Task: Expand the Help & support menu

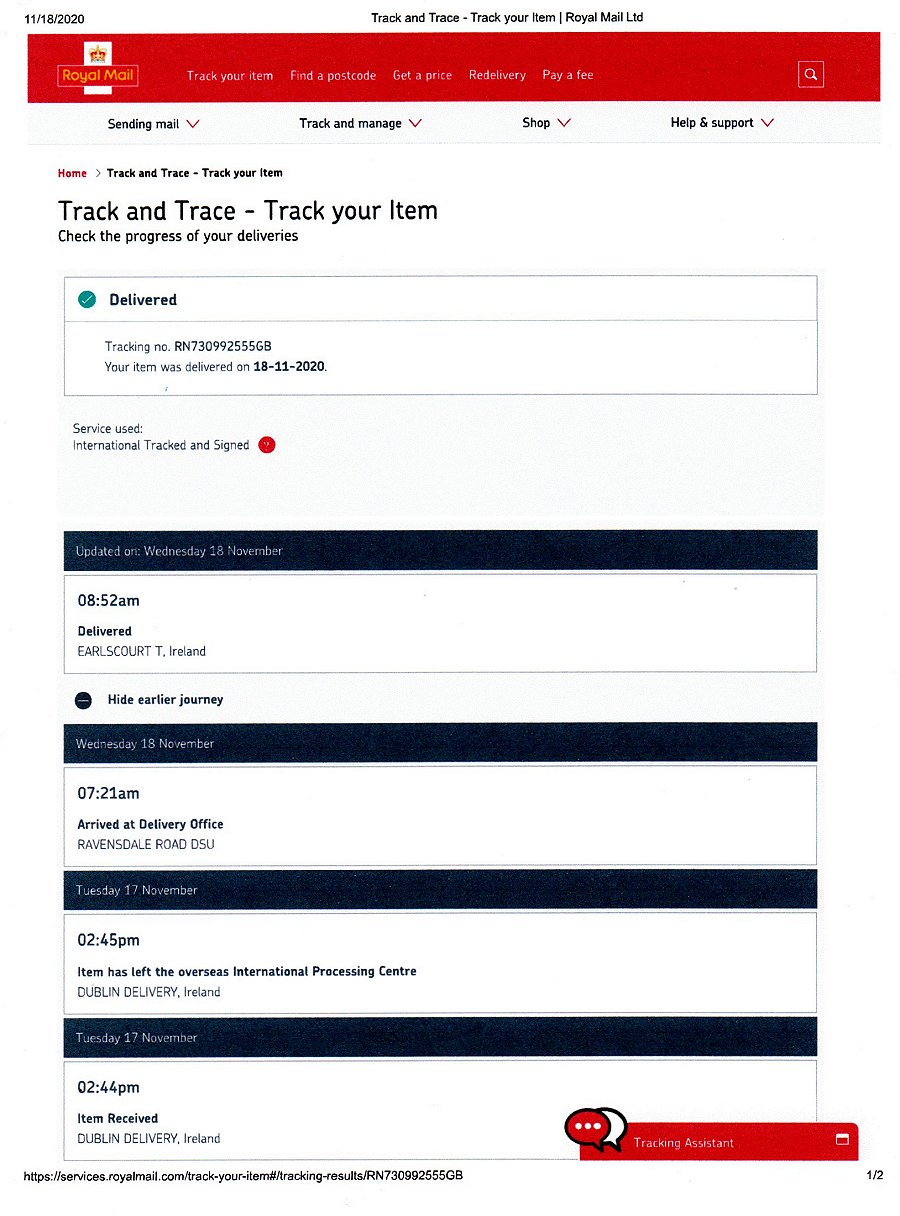Action: [722, 123]
